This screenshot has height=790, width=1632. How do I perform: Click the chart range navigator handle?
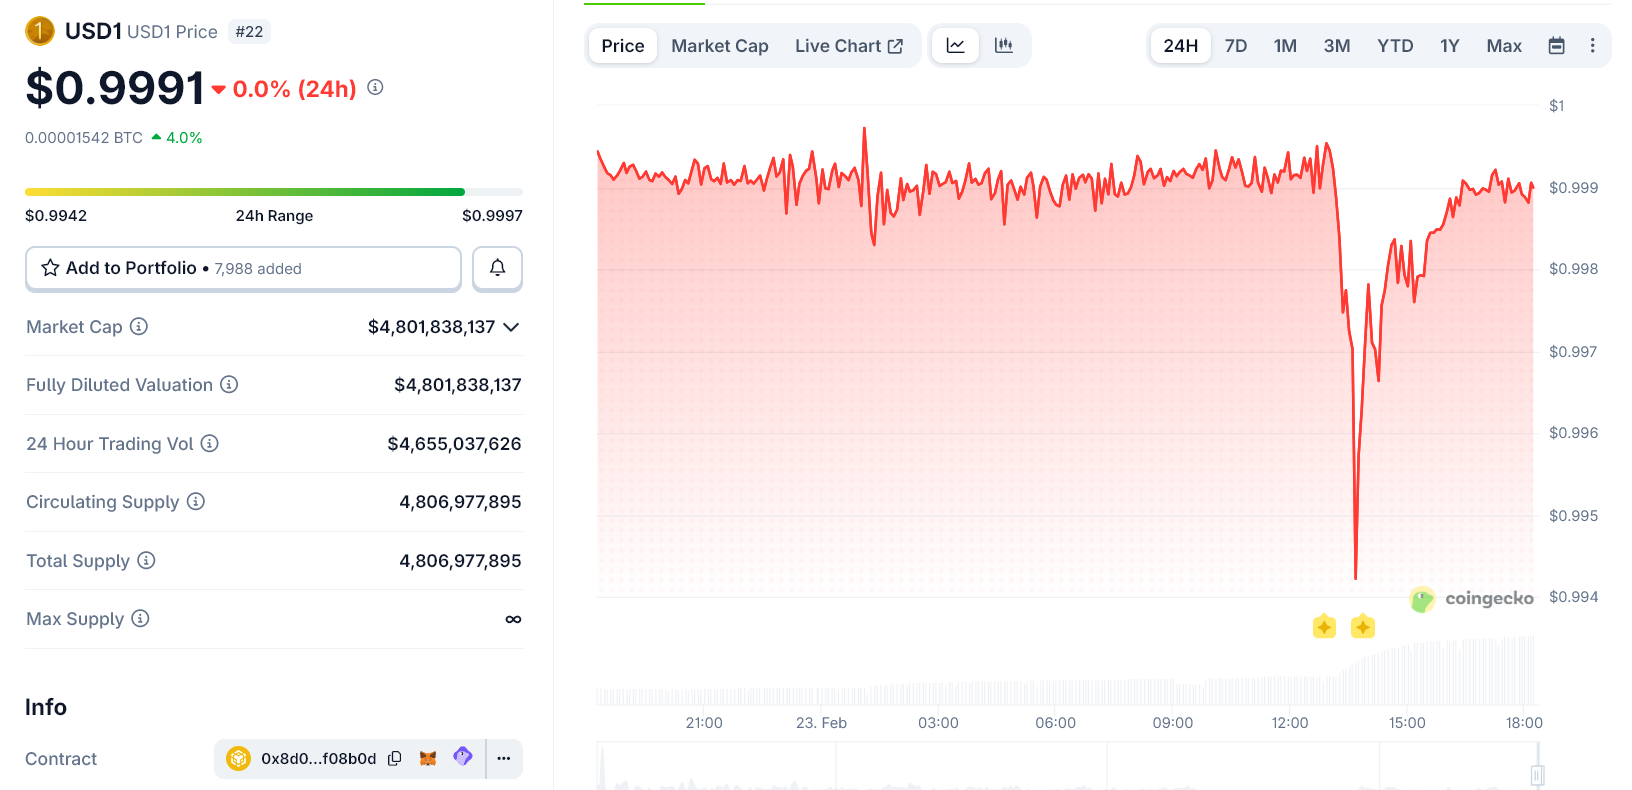[x=1537, y=774]
